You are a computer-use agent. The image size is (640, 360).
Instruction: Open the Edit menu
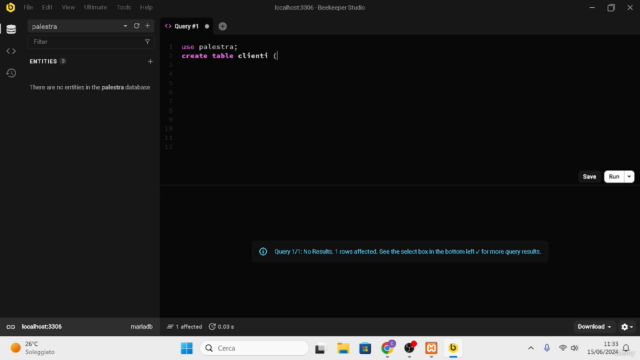[x=47, y=7]
